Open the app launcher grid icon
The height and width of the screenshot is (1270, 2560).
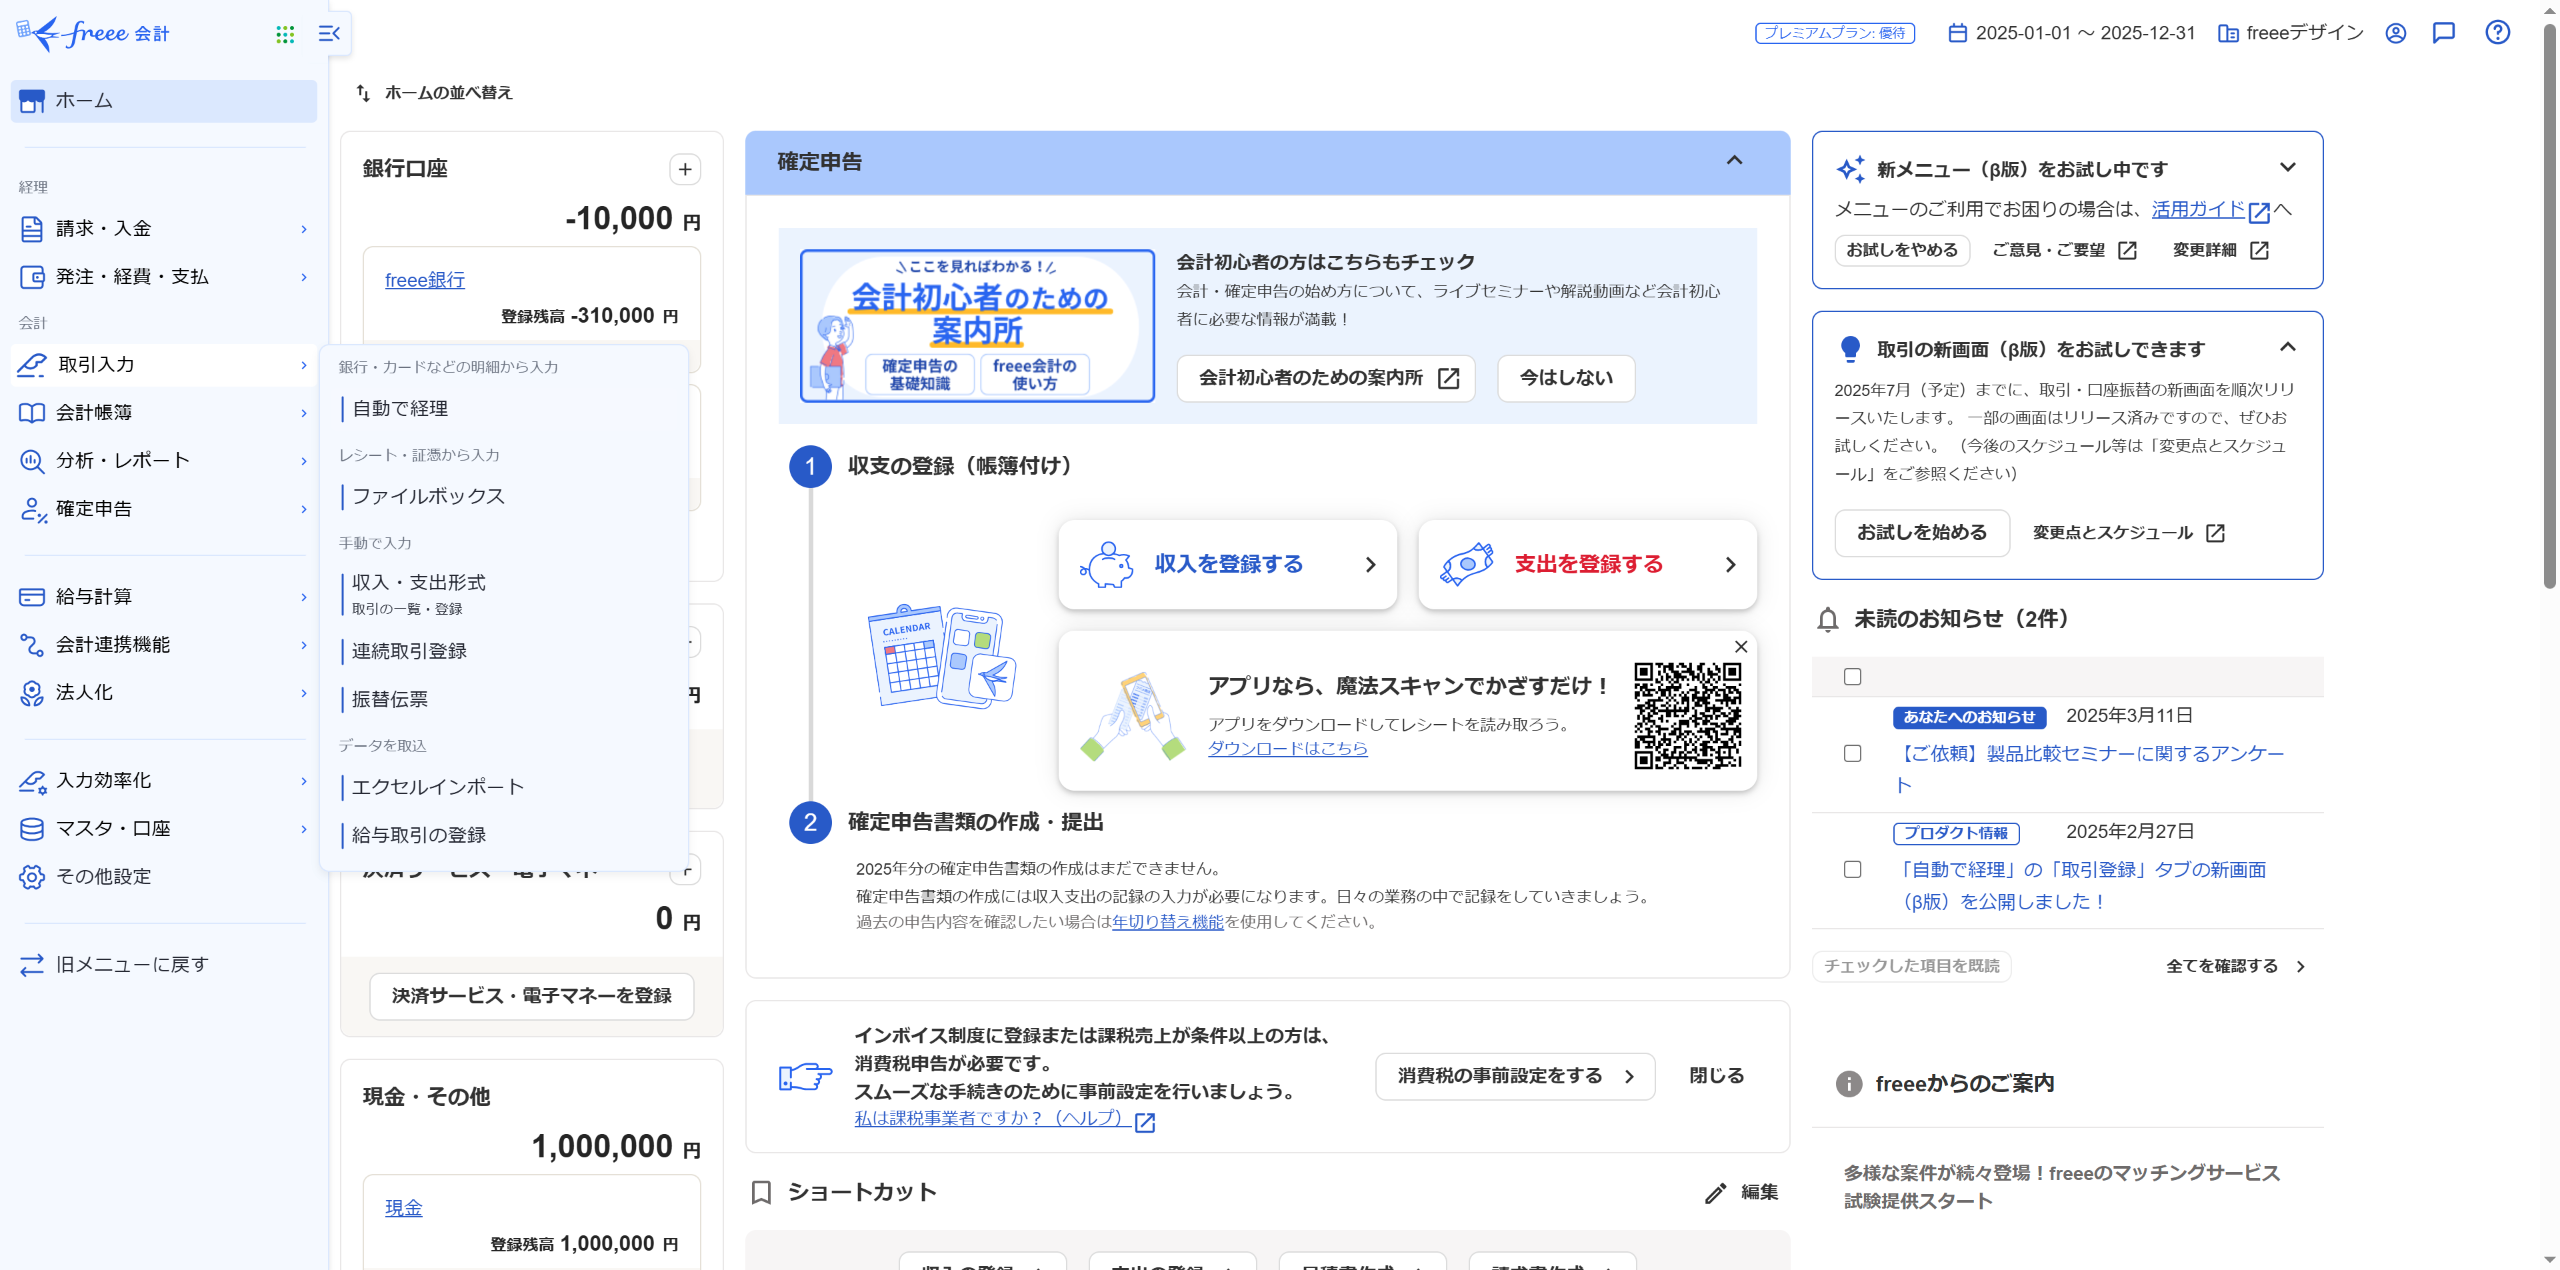[285, 34]
